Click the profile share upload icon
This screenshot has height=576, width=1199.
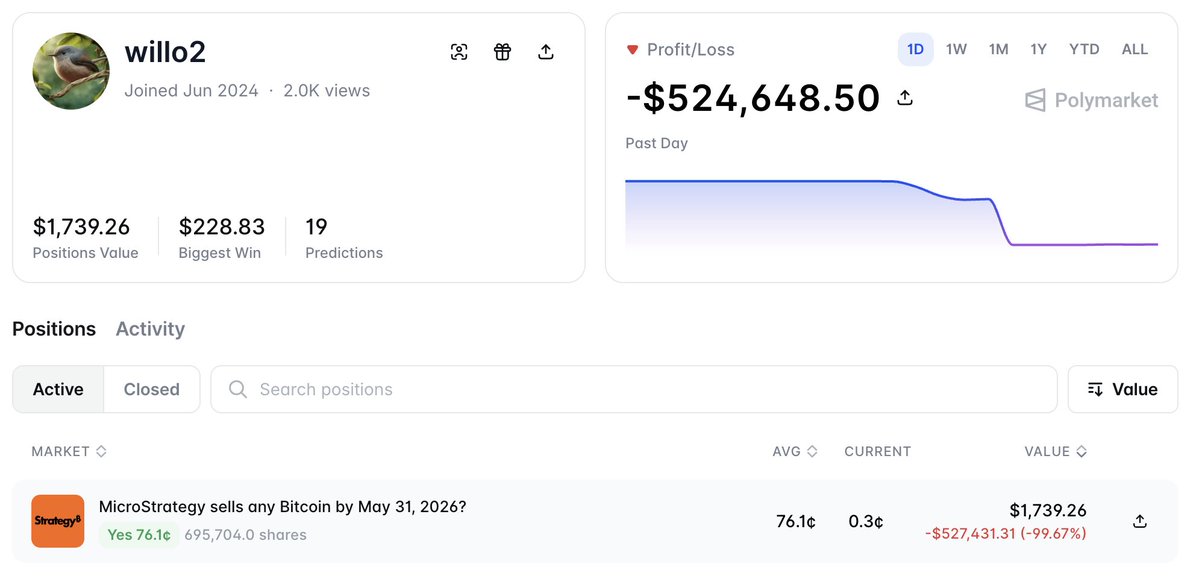(545, 52)
